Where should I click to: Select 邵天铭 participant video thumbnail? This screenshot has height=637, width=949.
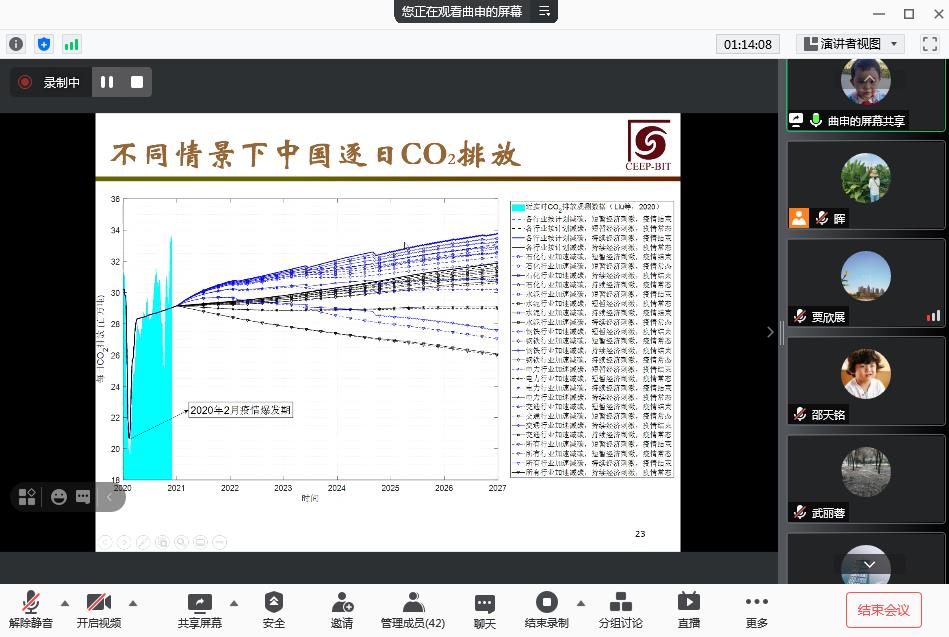865,380
